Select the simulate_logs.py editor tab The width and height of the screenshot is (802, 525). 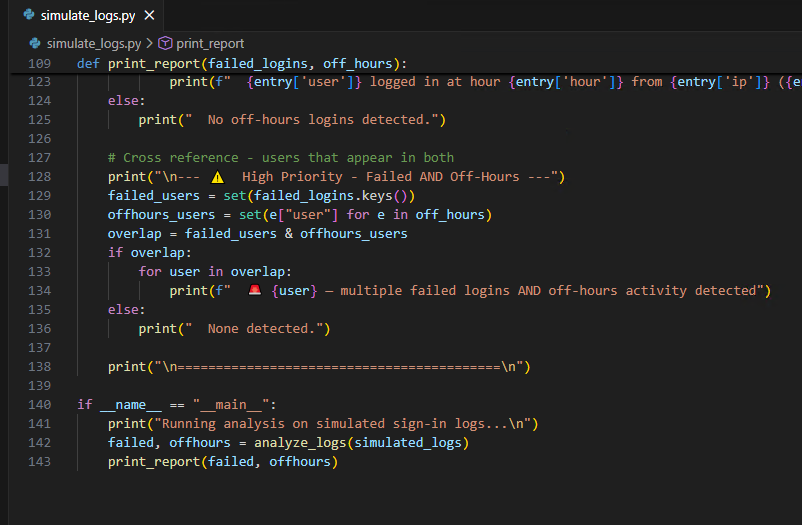tap(87, 15)
